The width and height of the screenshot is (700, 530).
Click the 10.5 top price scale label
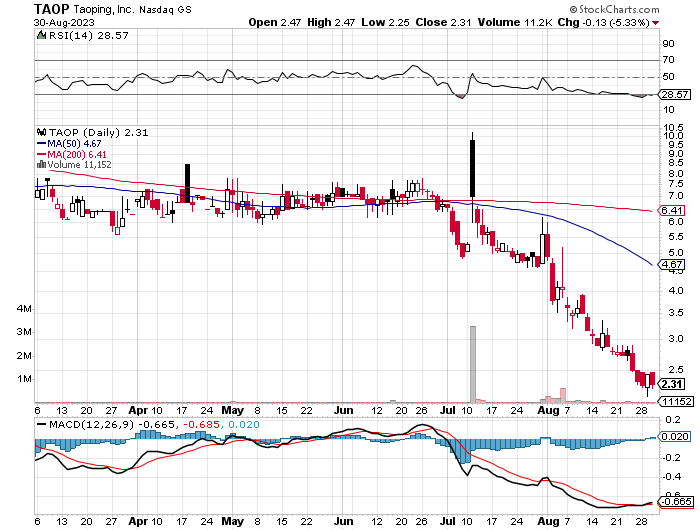[x=673, y=128]
